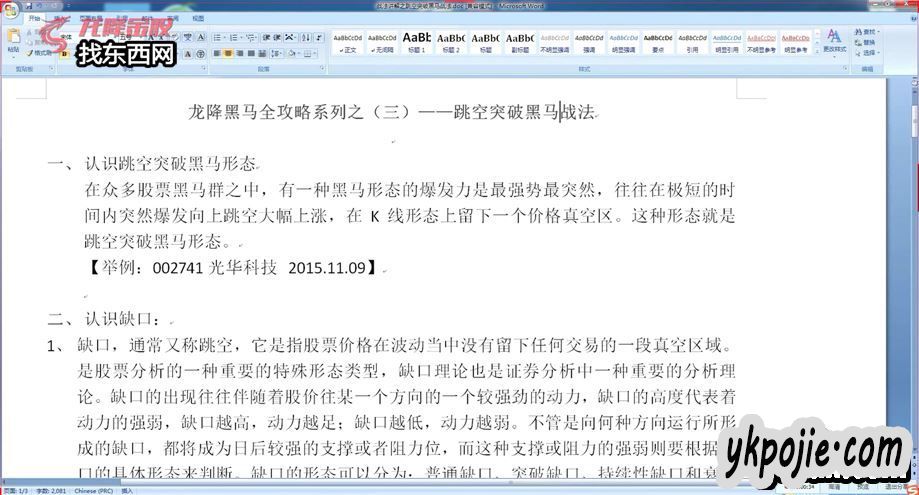Switch to the View (视图) ribbon tab
The height and width of the screenshot is (495, 919).
[x=198, y=18]
